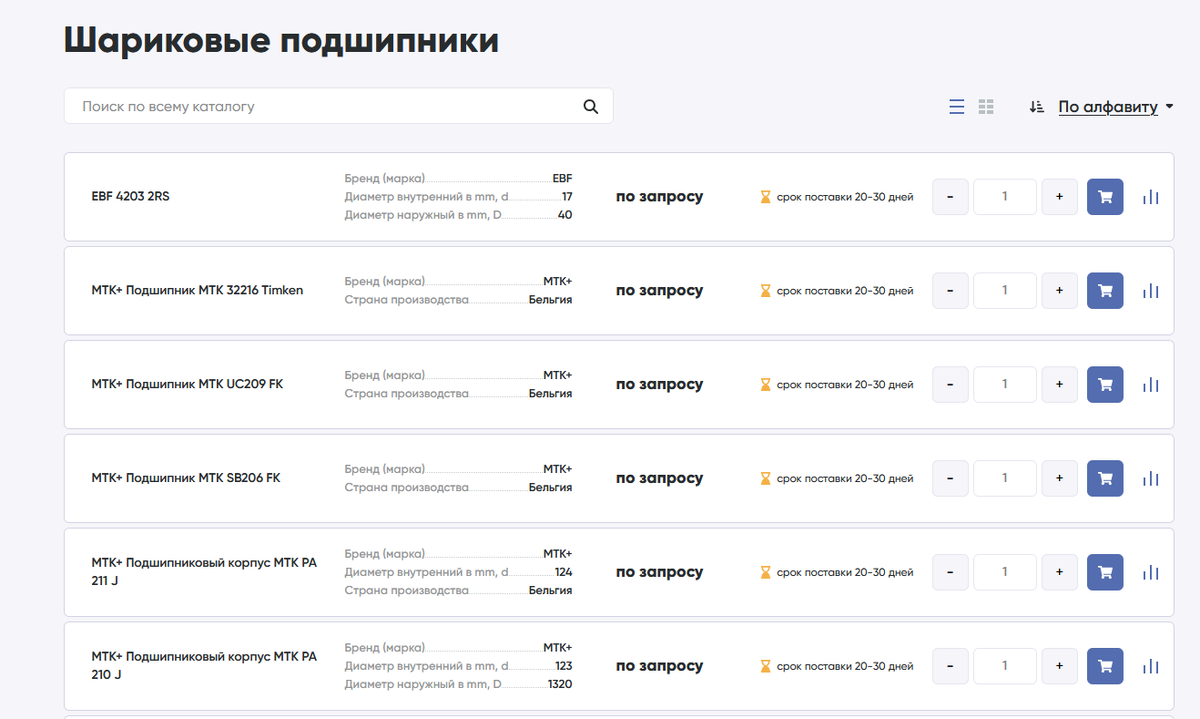Open product EBF 4203 2RS

[130, 197]
